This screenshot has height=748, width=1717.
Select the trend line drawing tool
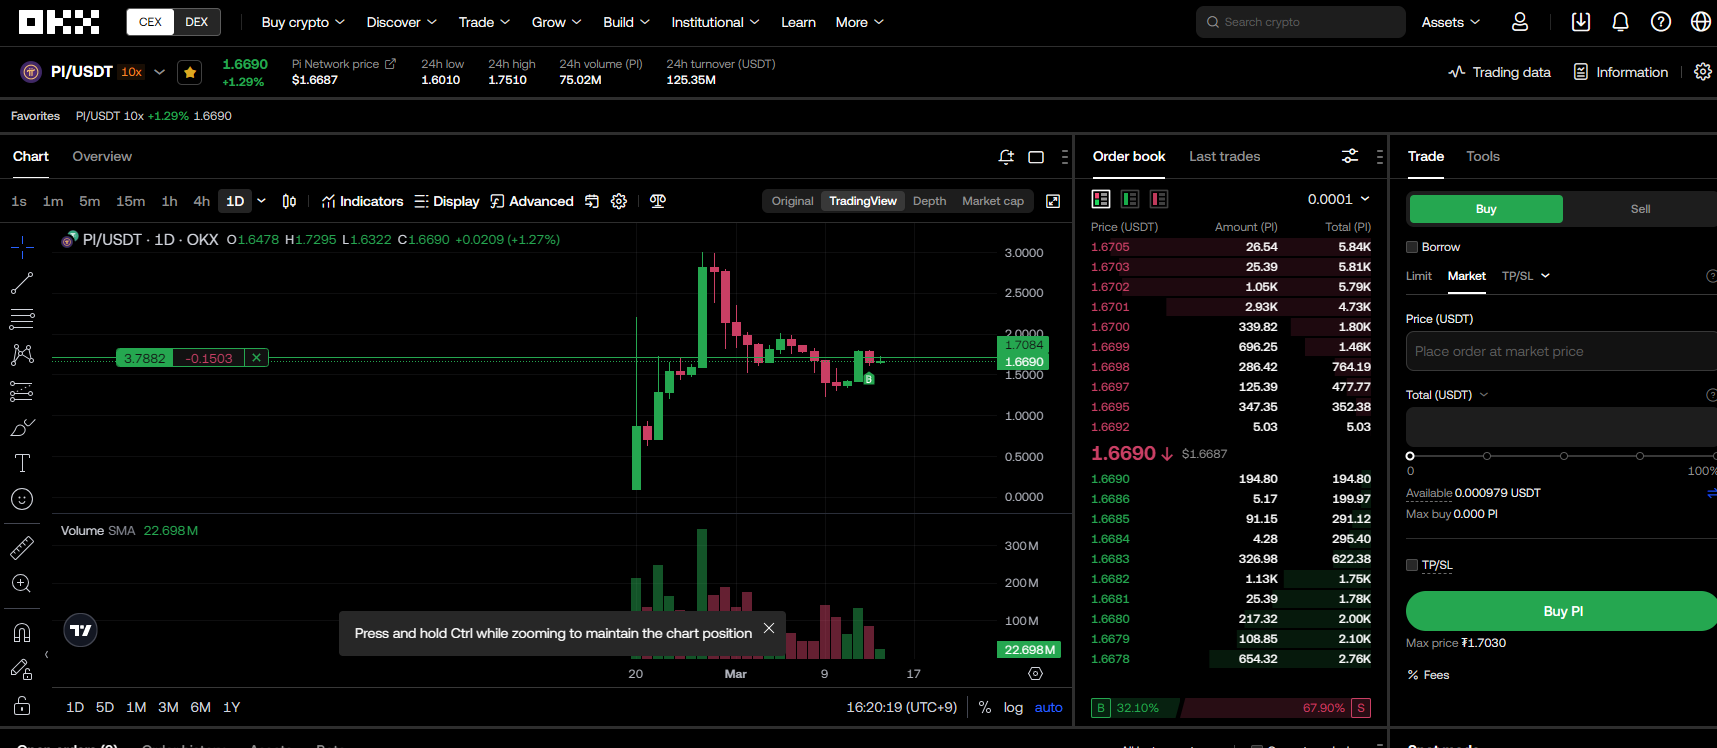22,283
